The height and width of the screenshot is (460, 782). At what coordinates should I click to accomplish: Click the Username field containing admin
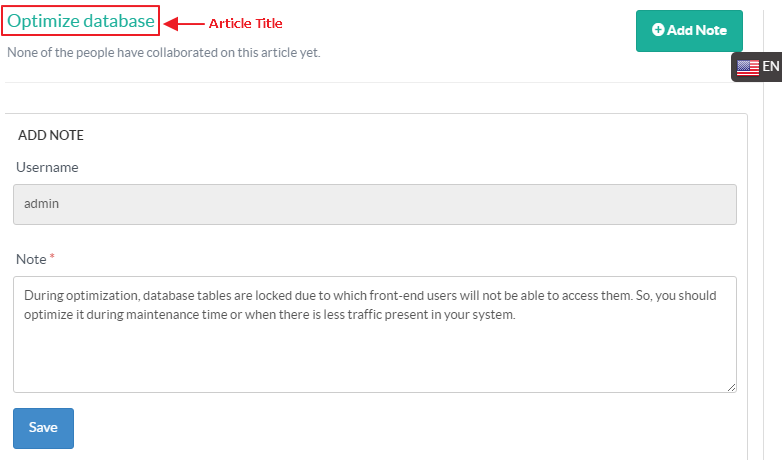pyautogui.click(x=375, y=204)
